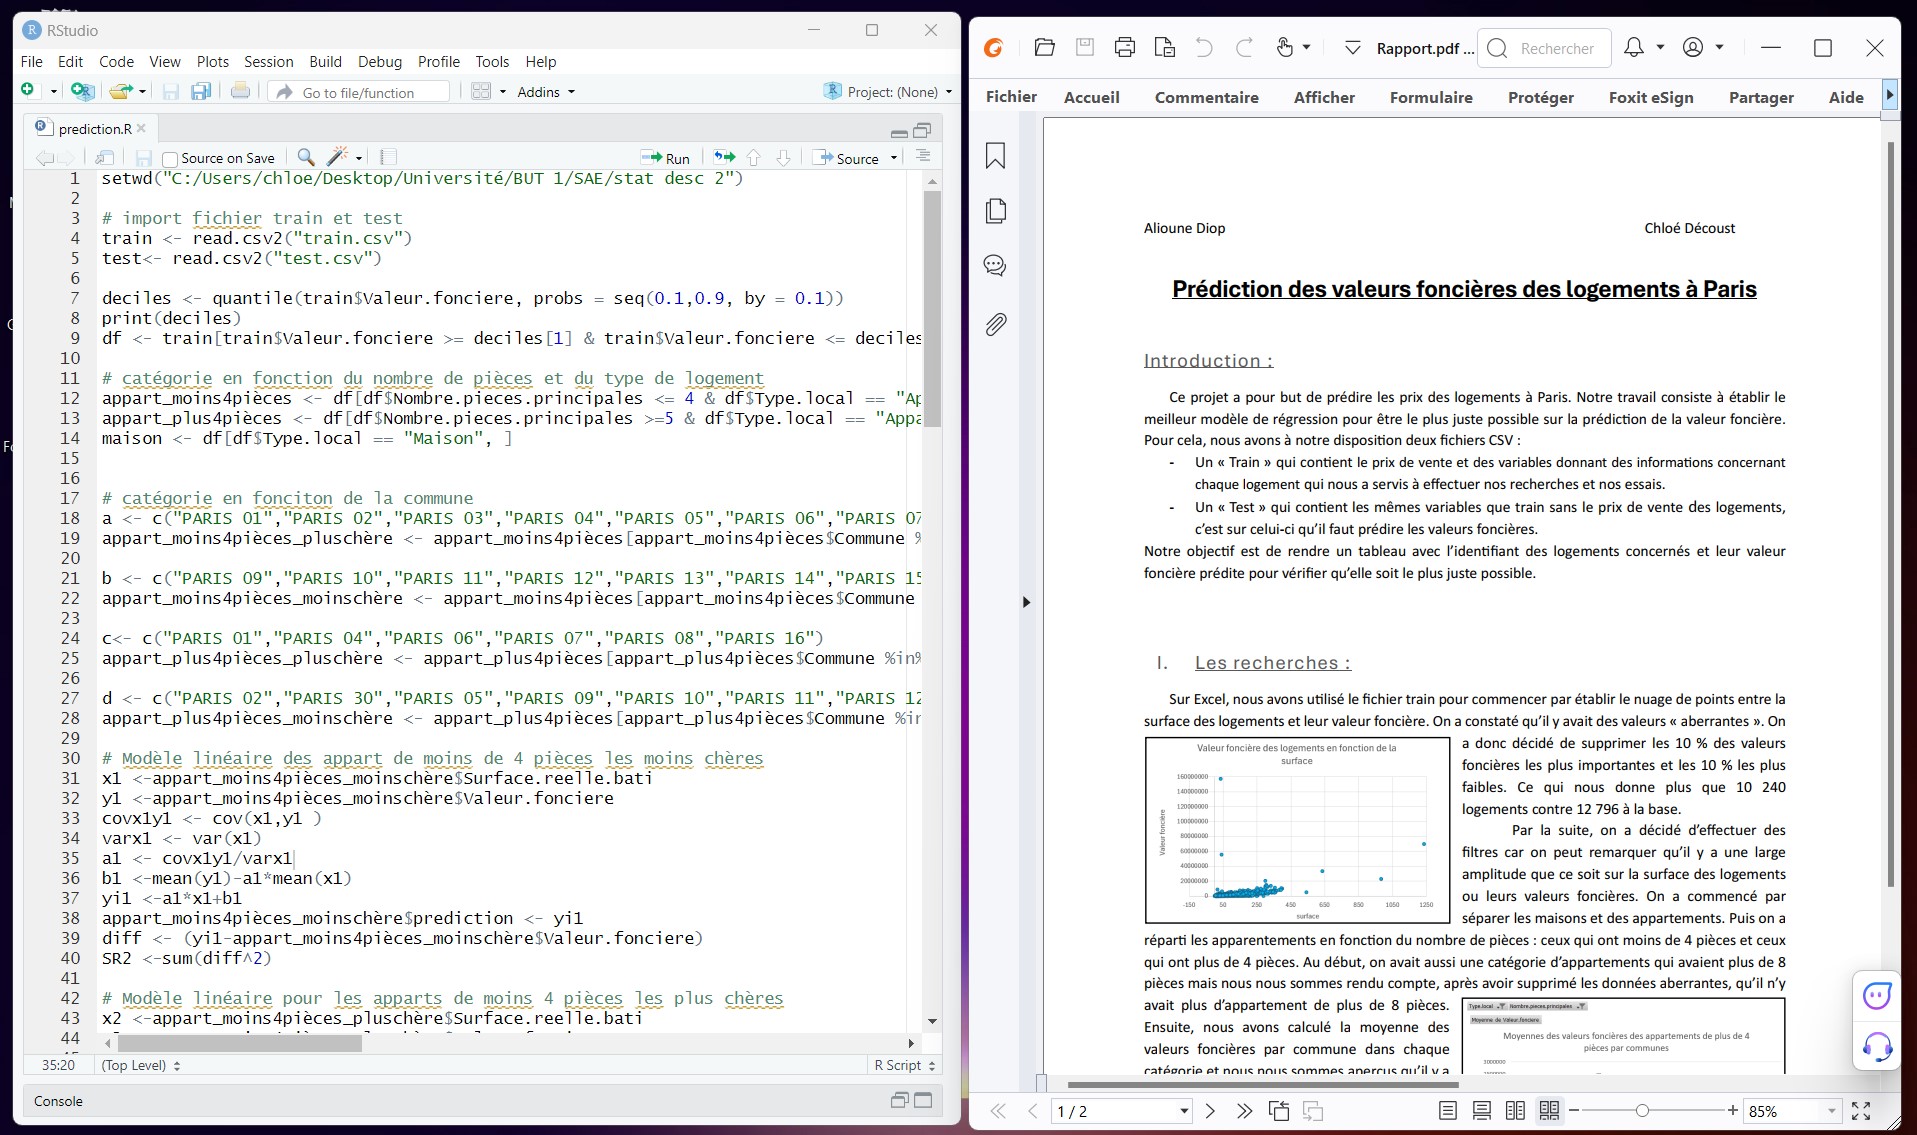Open the attachments panel in Foxit
This screenshot has height=1135, width=1917.
pyautogui.click(x=994, y=324)
